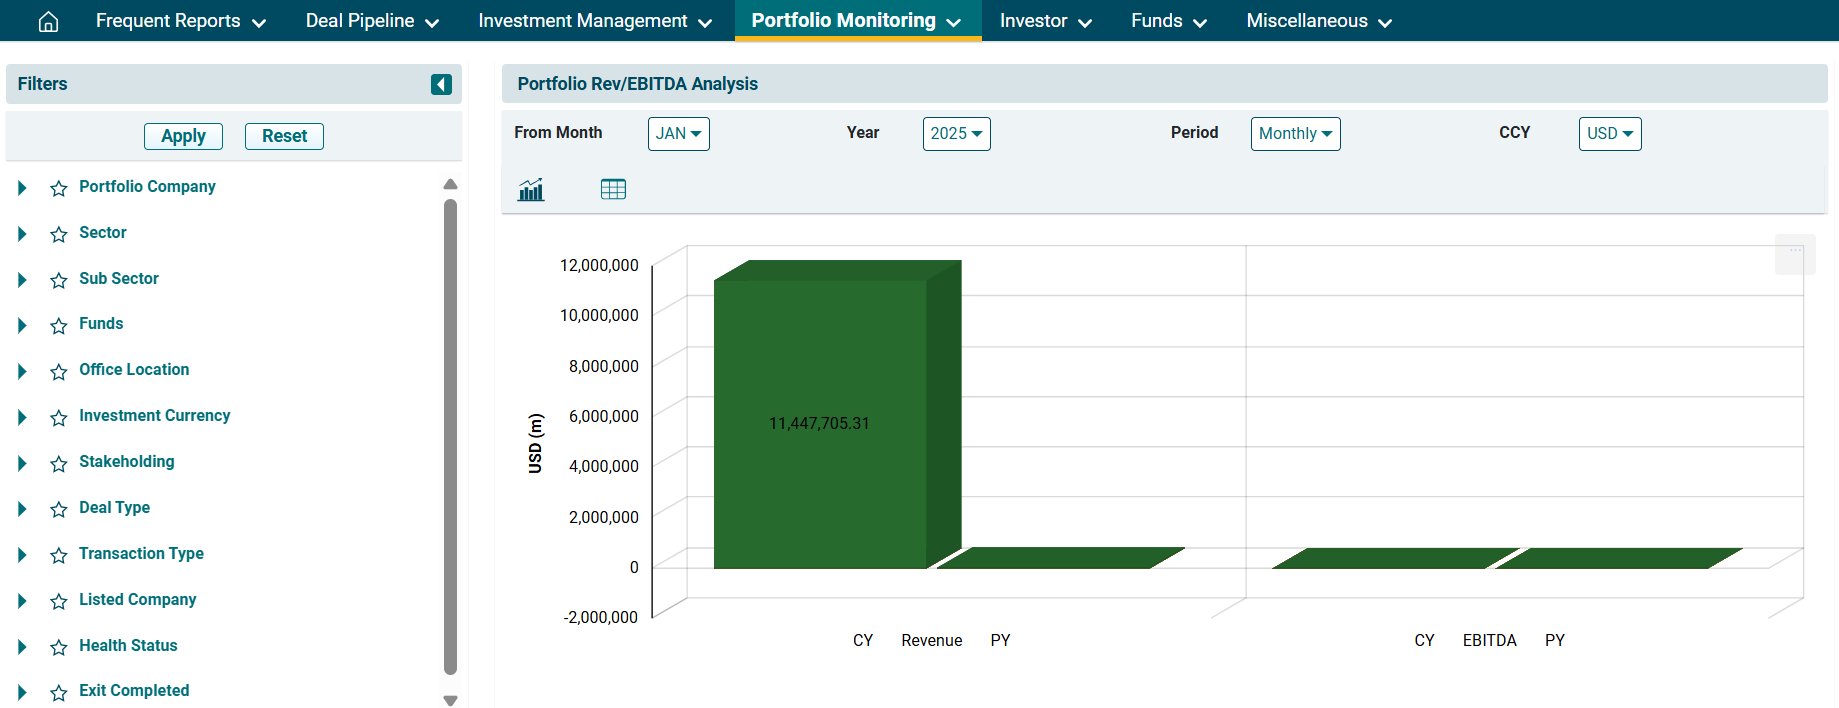Collapse the Filters panel with arrow icon

point(441,84)
